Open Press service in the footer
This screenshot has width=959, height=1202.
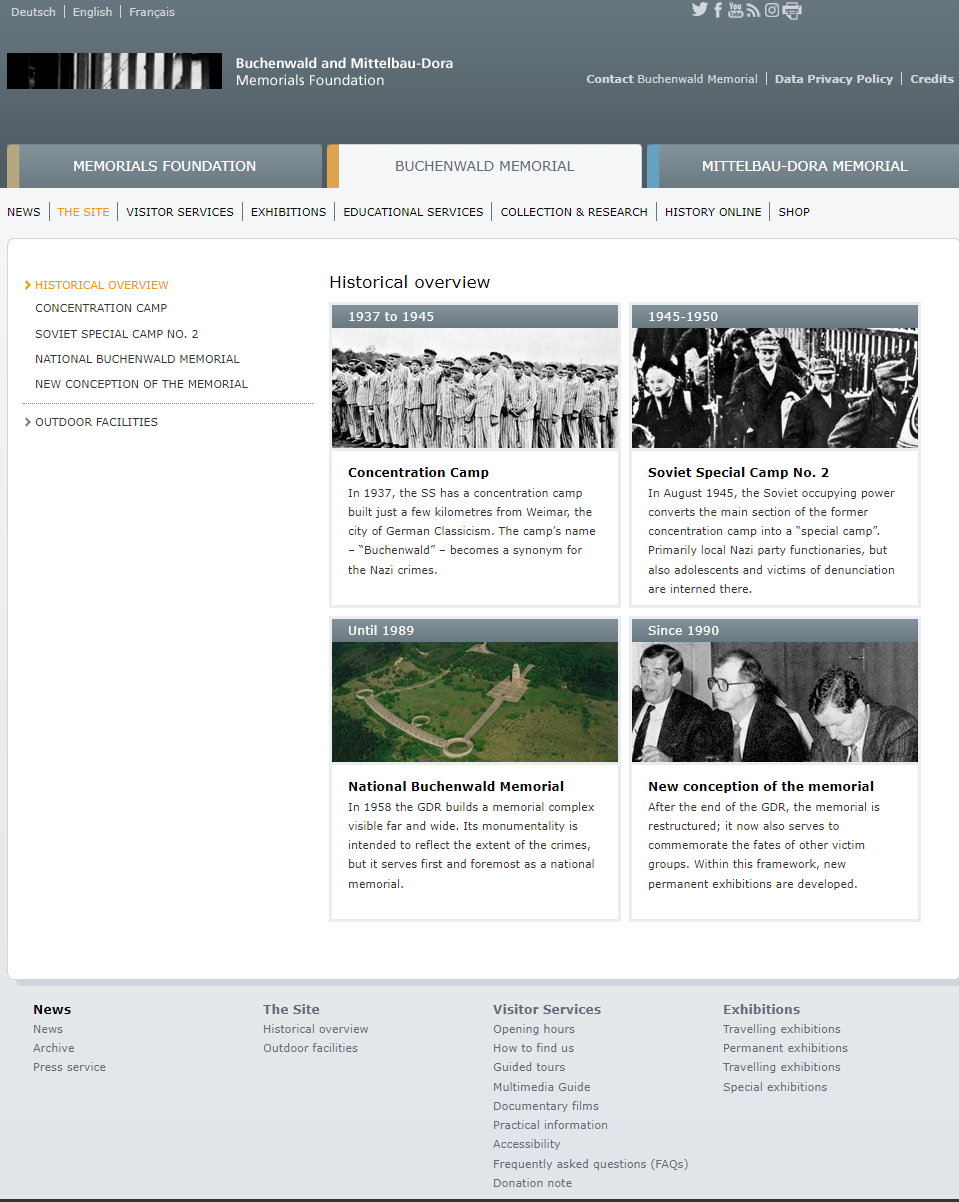click(x=69, y=1067)
